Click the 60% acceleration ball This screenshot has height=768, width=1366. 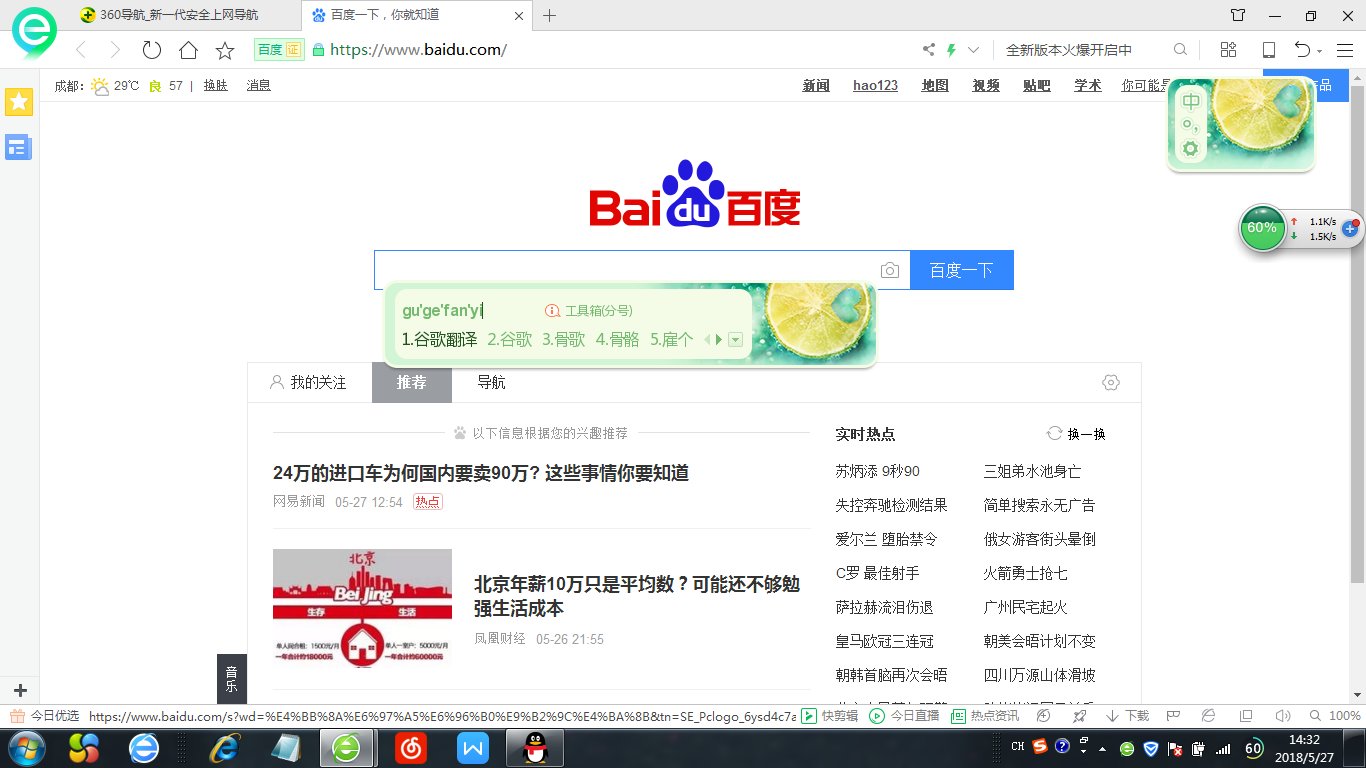[x=1262, y=229]
